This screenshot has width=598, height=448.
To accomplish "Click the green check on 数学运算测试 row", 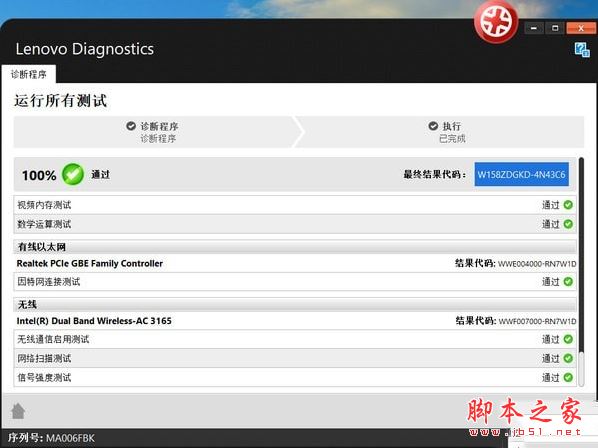I will pyautogui.click(x=568, y=224).
